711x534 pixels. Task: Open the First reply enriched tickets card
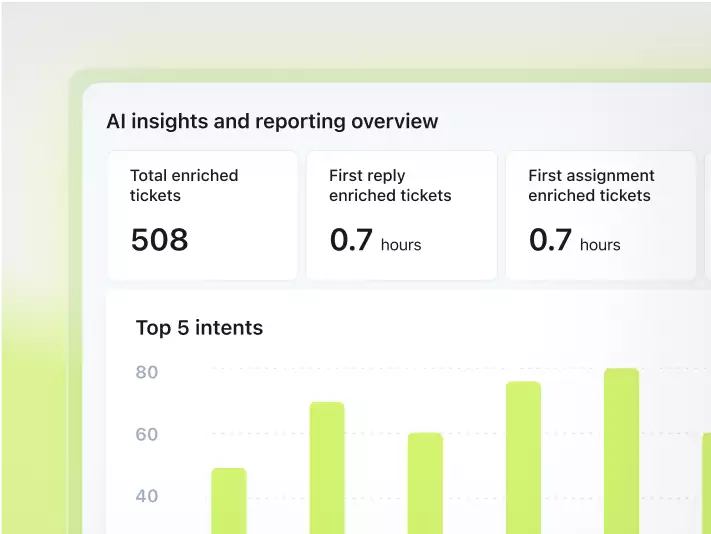pos(402,216)
